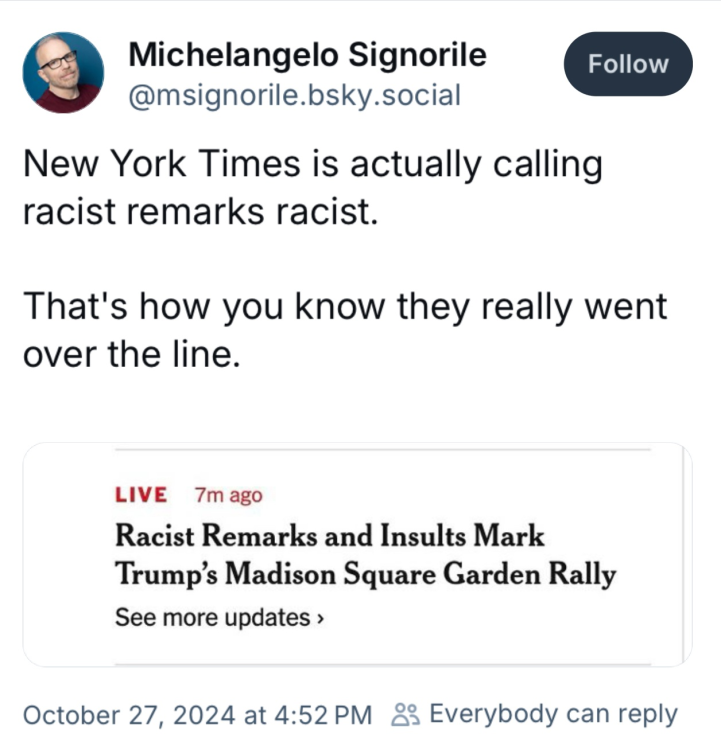Click the over the line text
The width and height of the screenshot is (721, 750).
(131, 355)
